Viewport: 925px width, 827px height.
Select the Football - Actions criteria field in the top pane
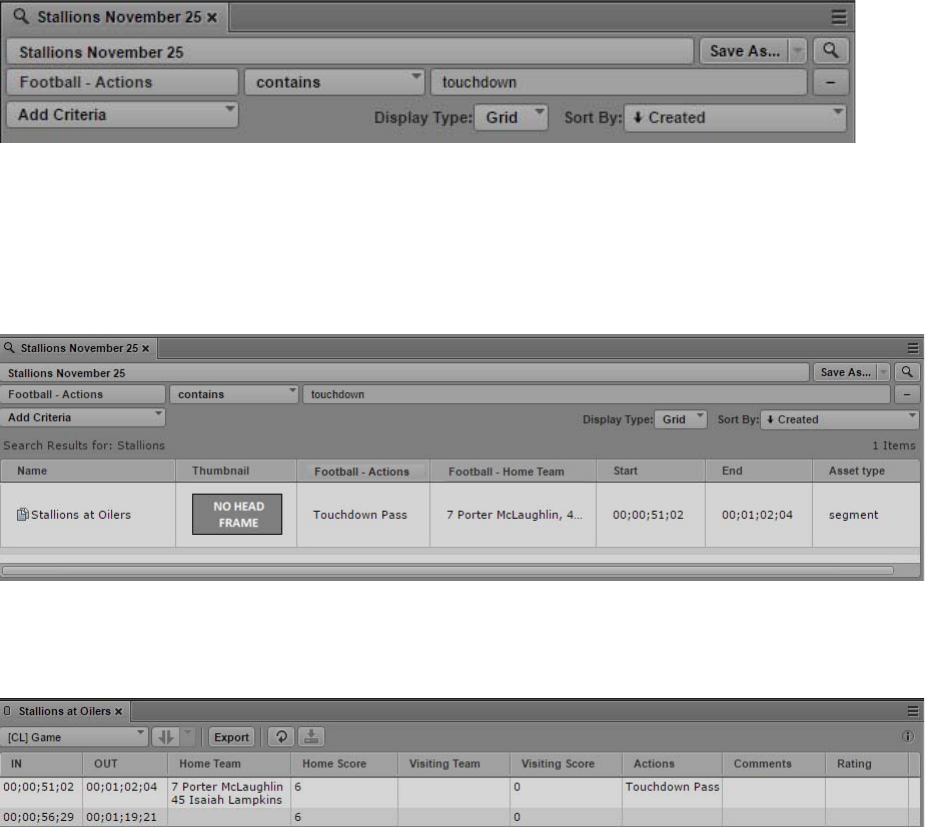coord(122,83)
